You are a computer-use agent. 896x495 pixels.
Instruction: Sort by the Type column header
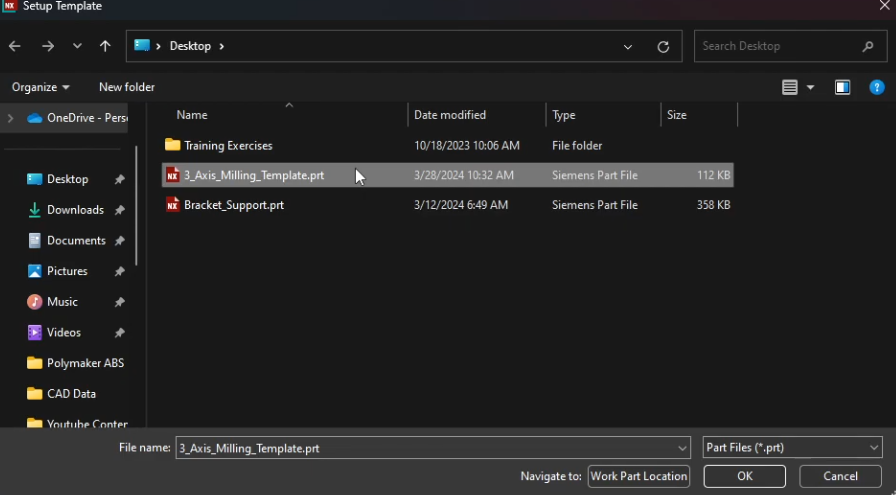[x=563, y=115]
